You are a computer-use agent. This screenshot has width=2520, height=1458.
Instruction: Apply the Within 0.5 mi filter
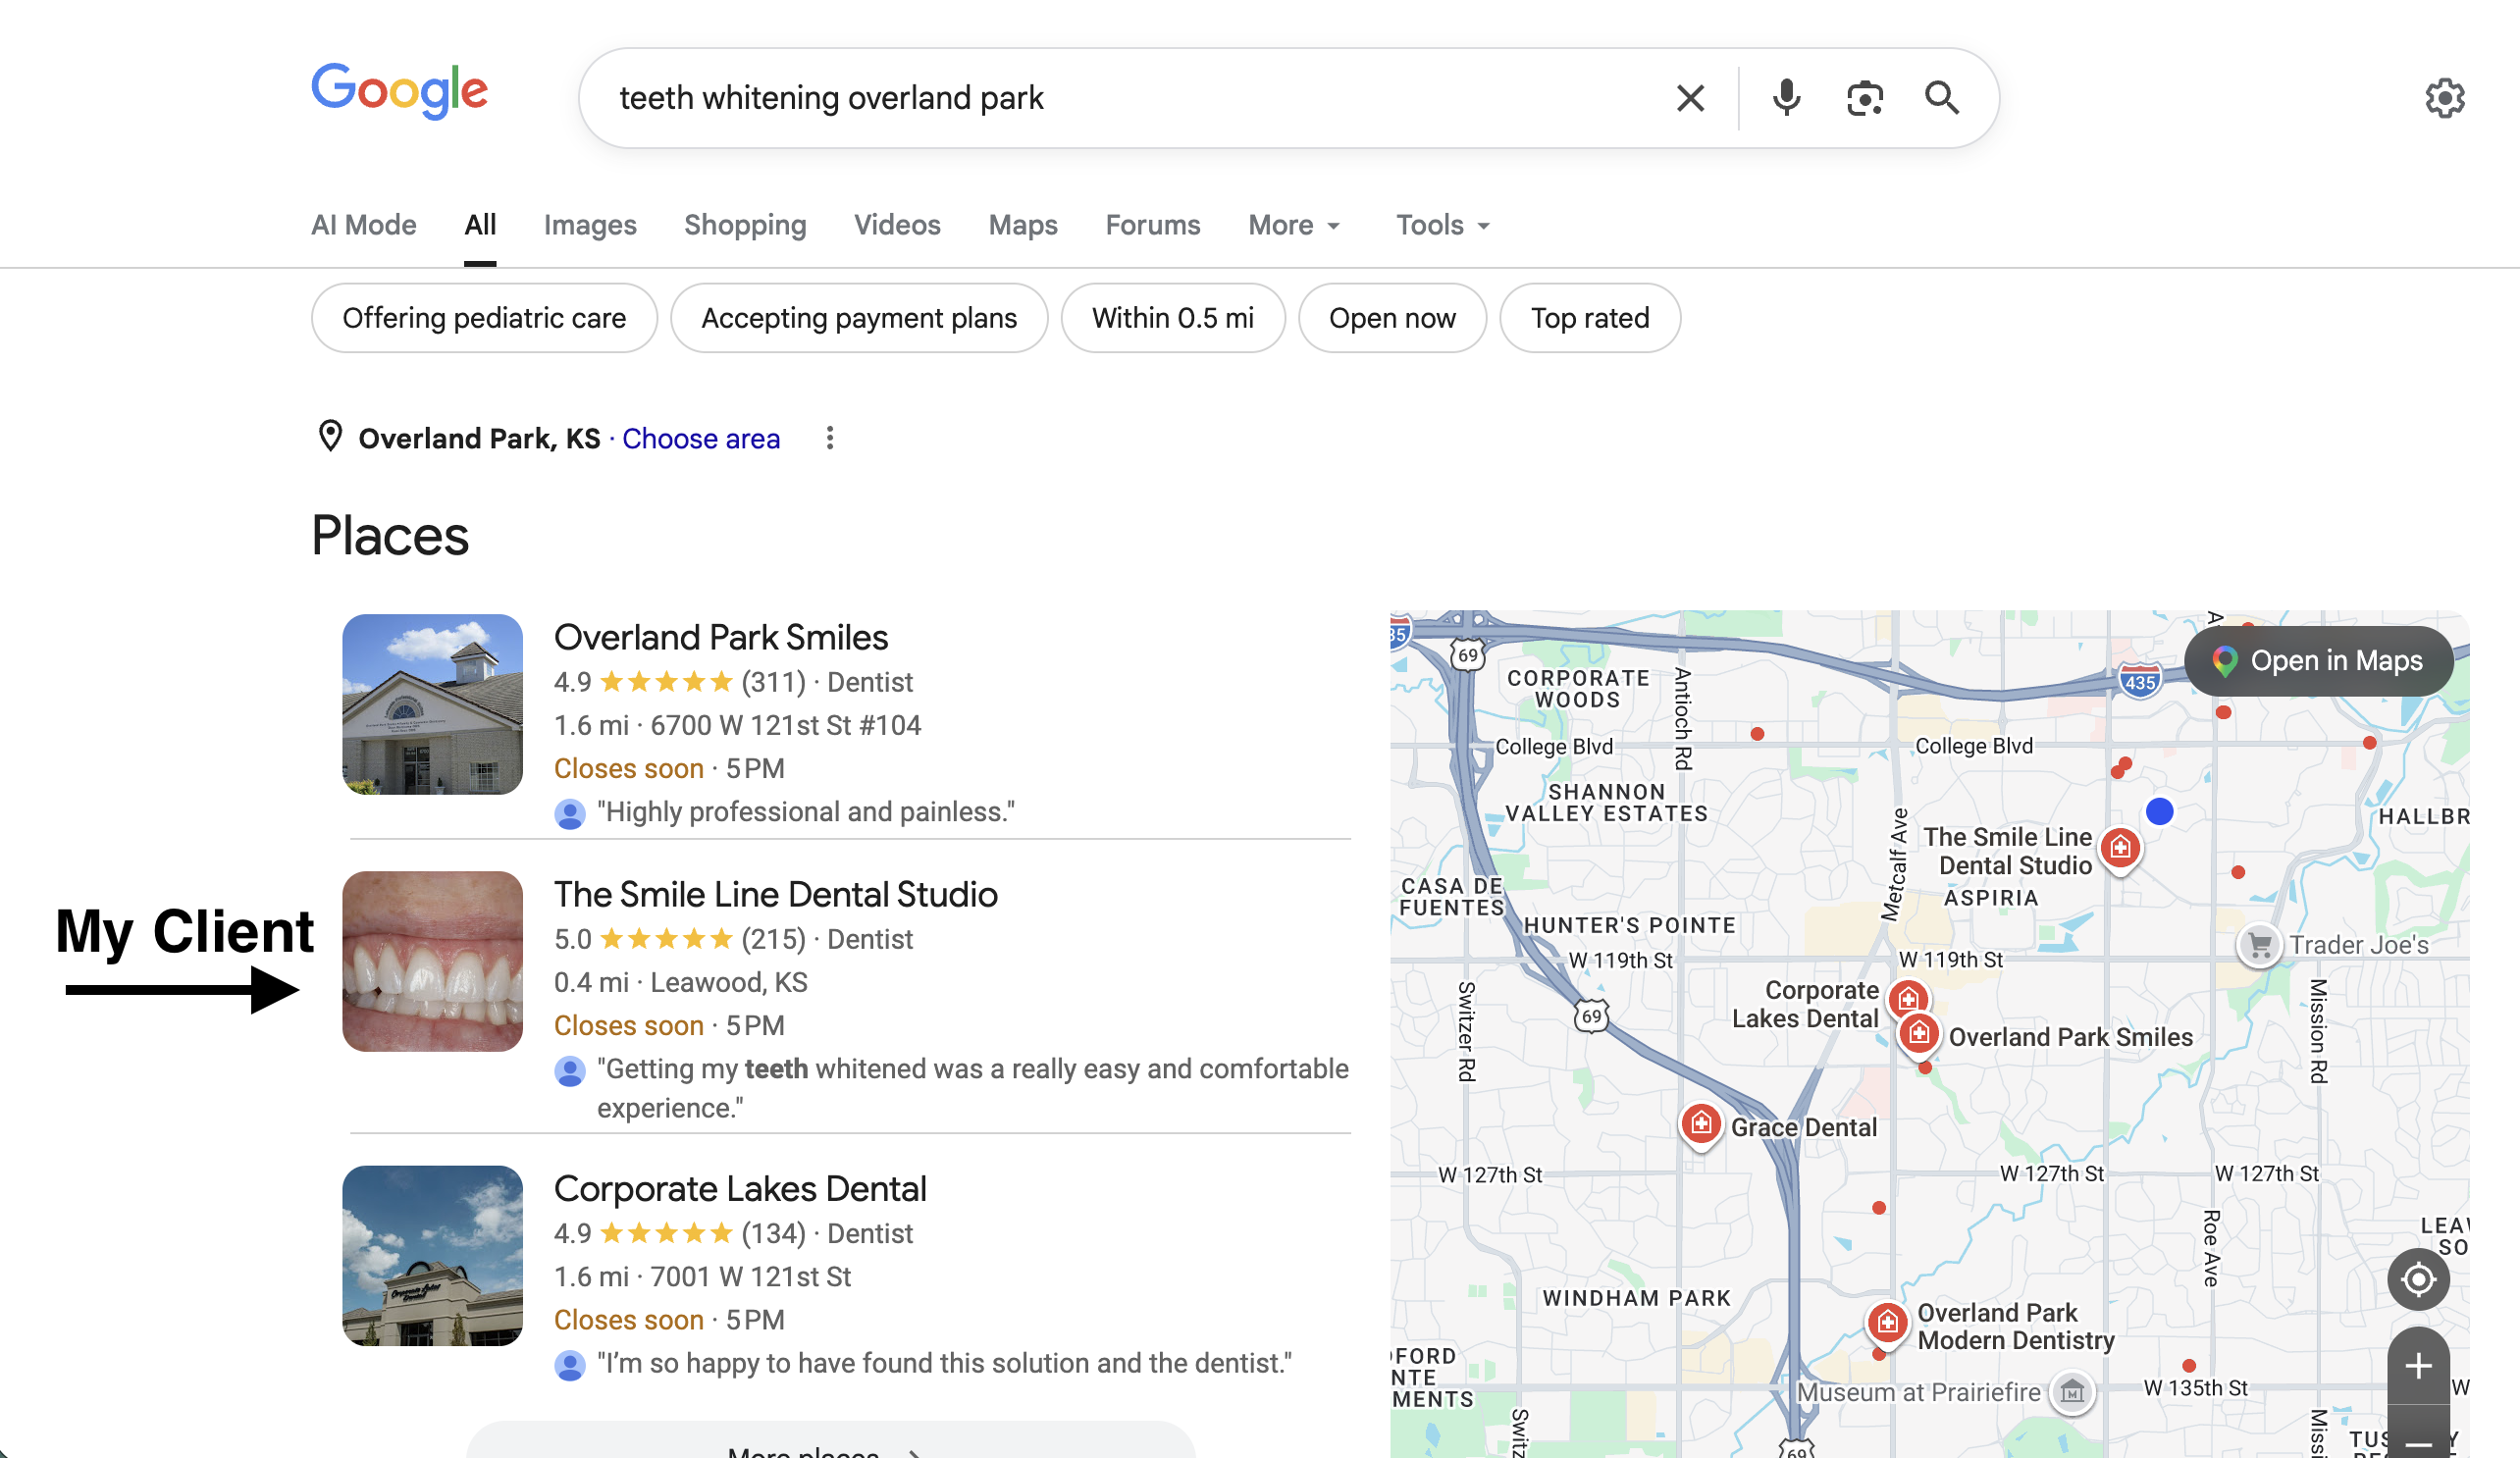point(1173,318)
